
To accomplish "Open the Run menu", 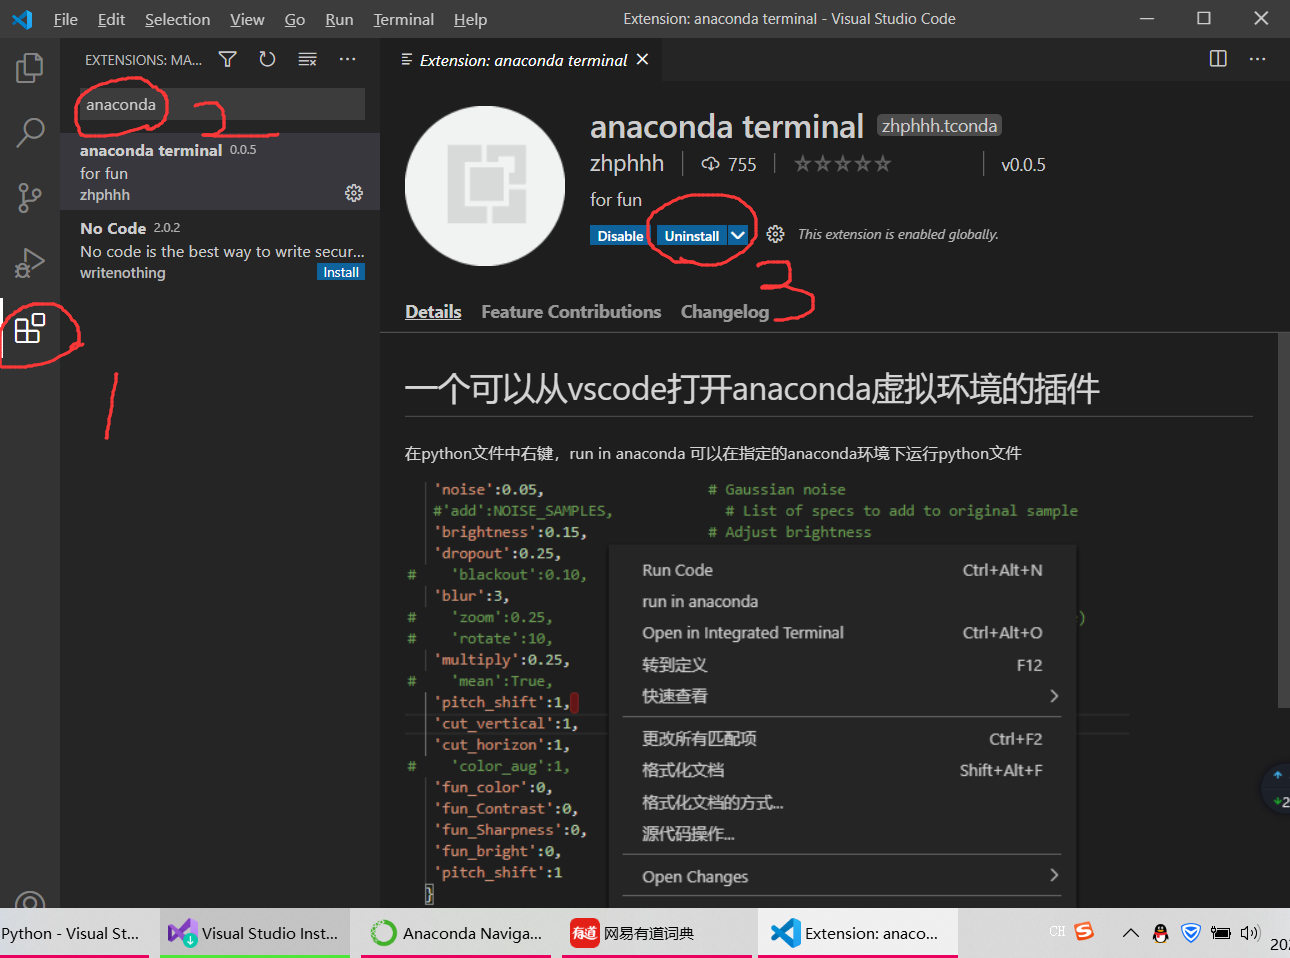I will [x=339, y=19].
